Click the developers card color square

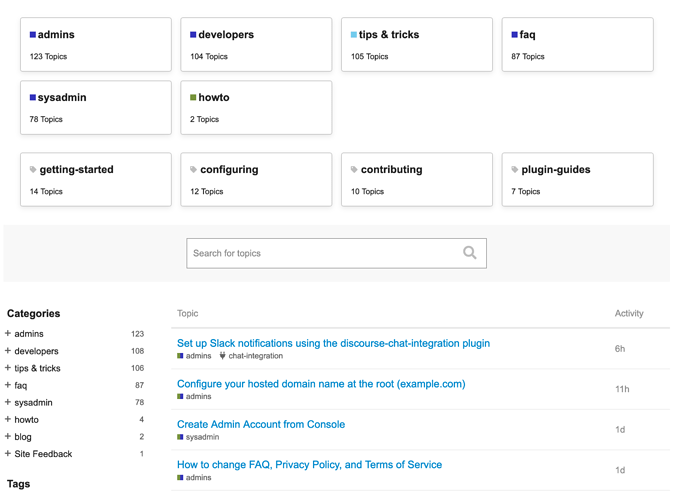coord(193,35)
